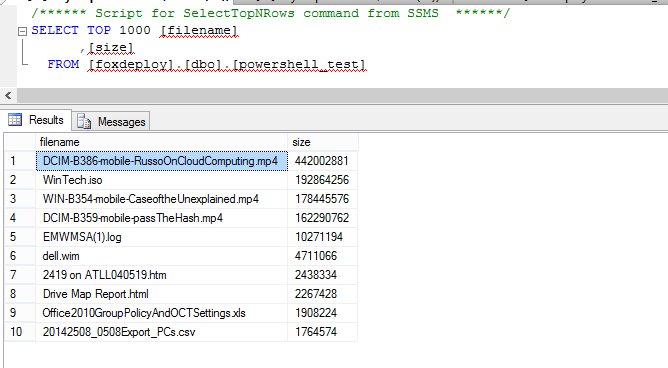Click the left scroll arrow of the editor scrollbar

(x=8, y=95)
